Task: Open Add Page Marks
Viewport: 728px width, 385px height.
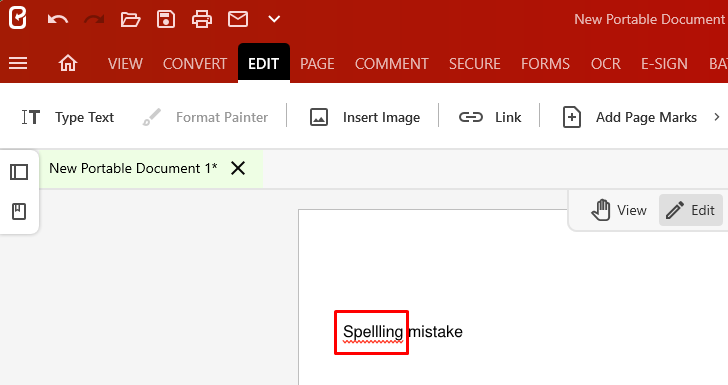Action: coord(630,117)
